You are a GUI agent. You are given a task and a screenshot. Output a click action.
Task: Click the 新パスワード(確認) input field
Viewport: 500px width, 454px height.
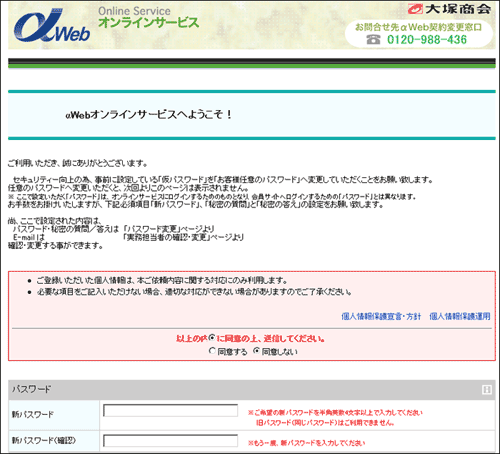[170, 440]
